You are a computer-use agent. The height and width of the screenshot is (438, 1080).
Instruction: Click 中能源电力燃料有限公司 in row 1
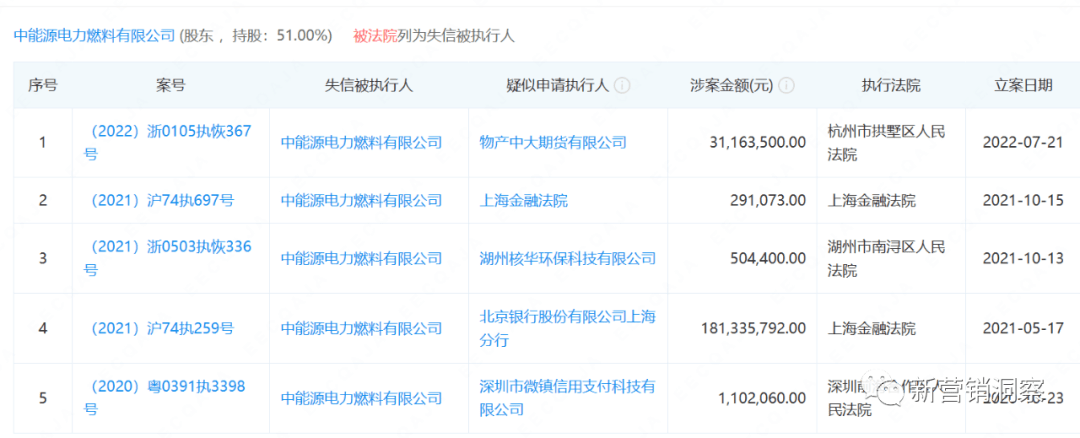(361, 142)
